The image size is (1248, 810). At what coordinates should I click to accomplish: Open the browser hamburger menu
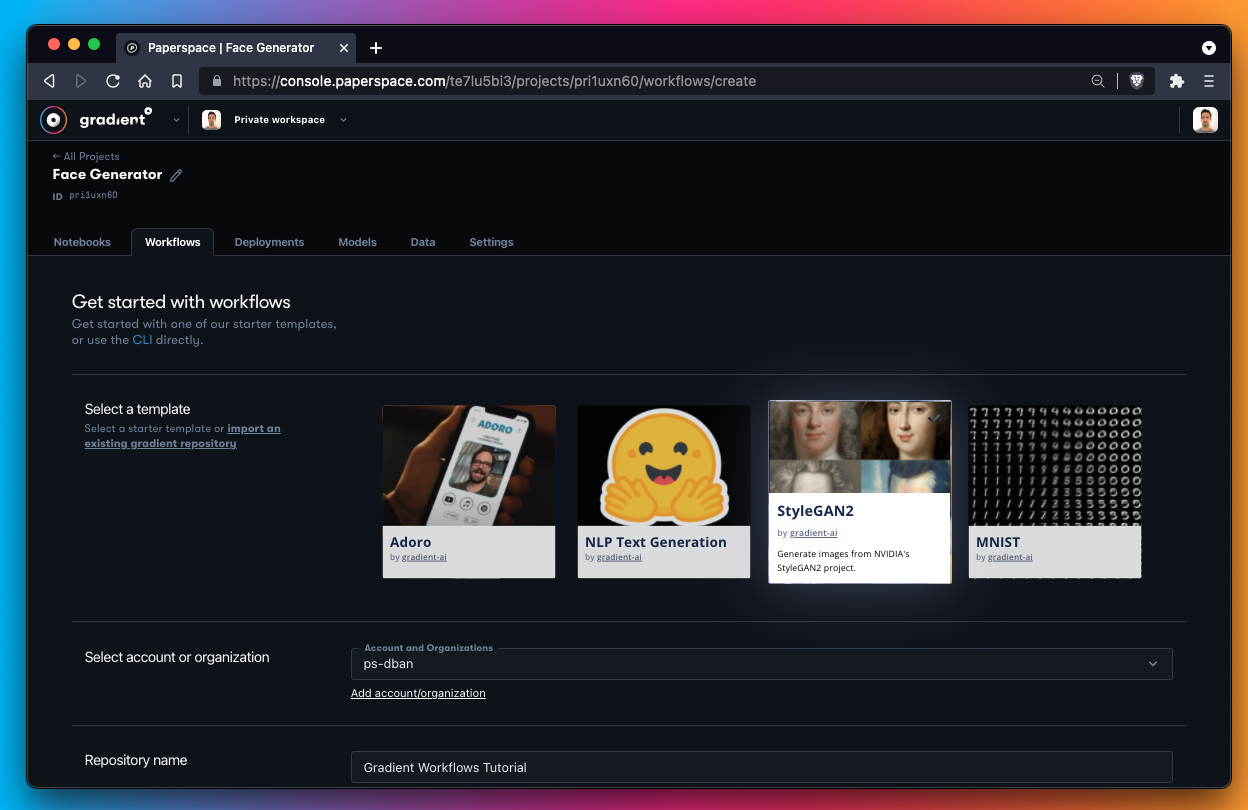pyautogui.click(x=1209, y=81)
